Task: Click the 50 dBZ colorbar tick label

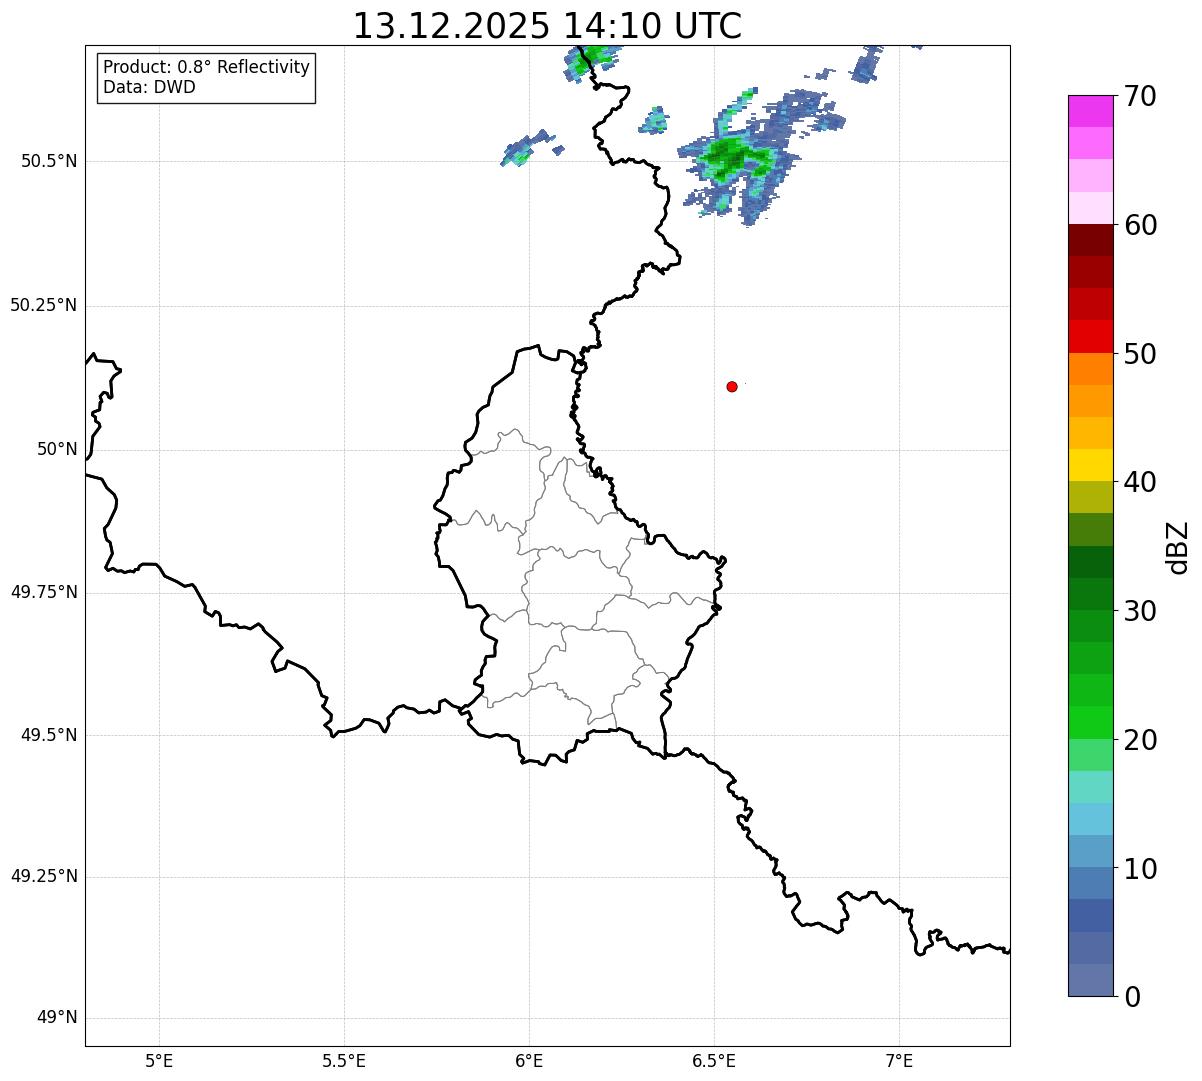Action: click(x=1140, y=354)
